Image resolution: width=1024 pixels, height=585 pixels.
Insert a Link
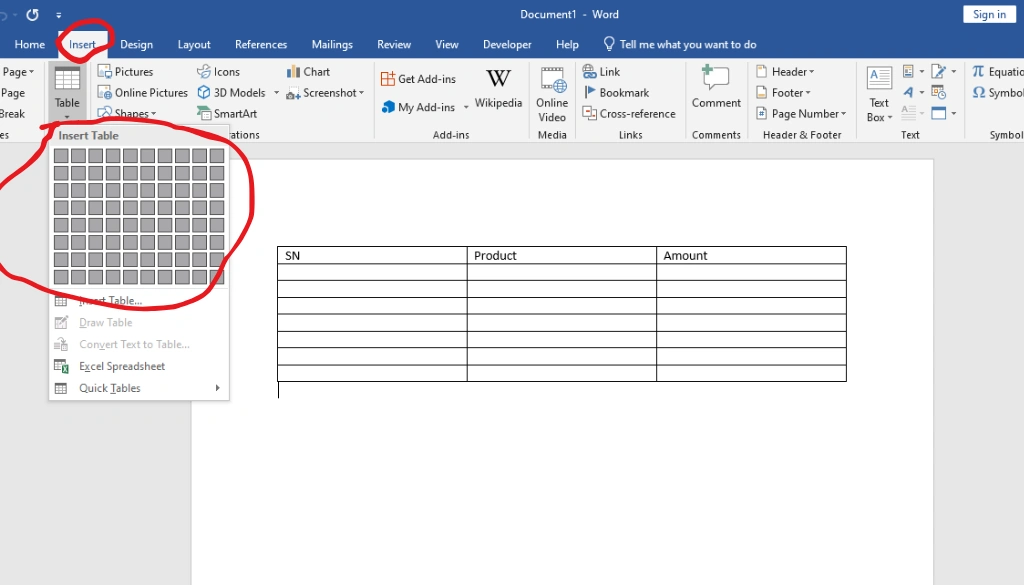pos(601,72)
